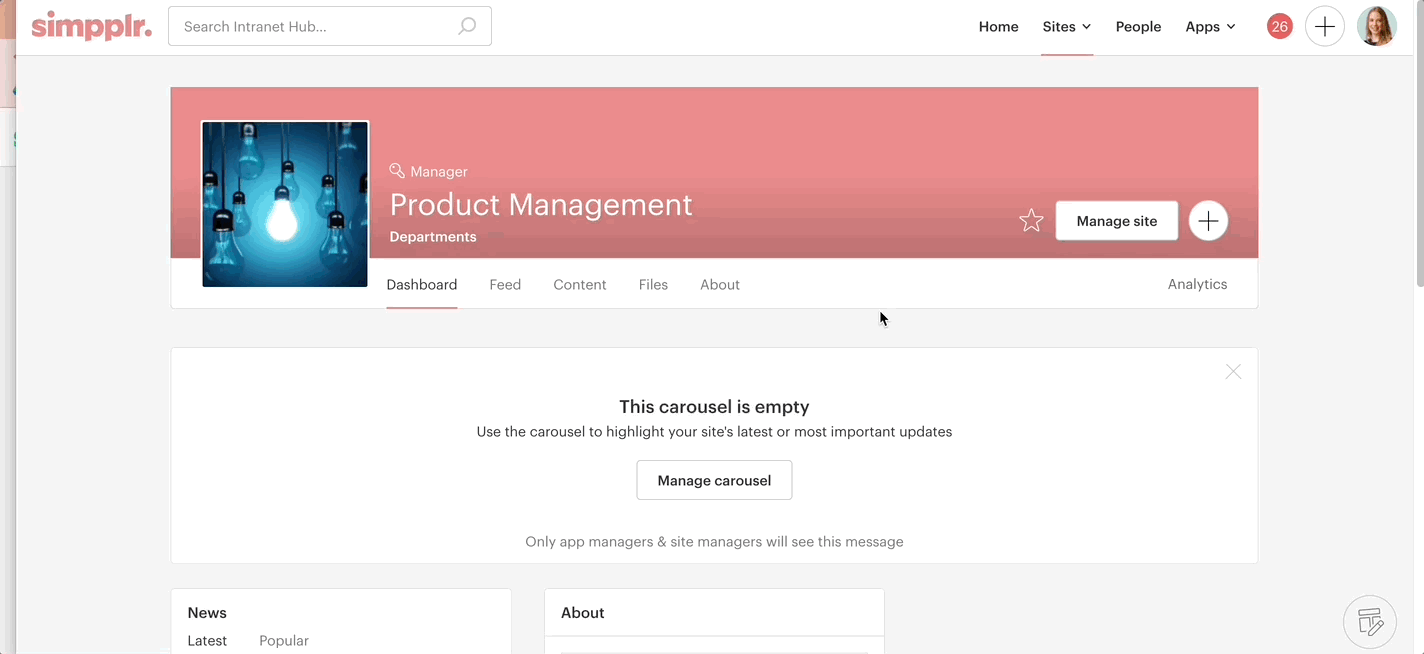Open People in top navigation
Image resolution: width=1424 pixels, height=654 pixels.
pos(1138,27)
